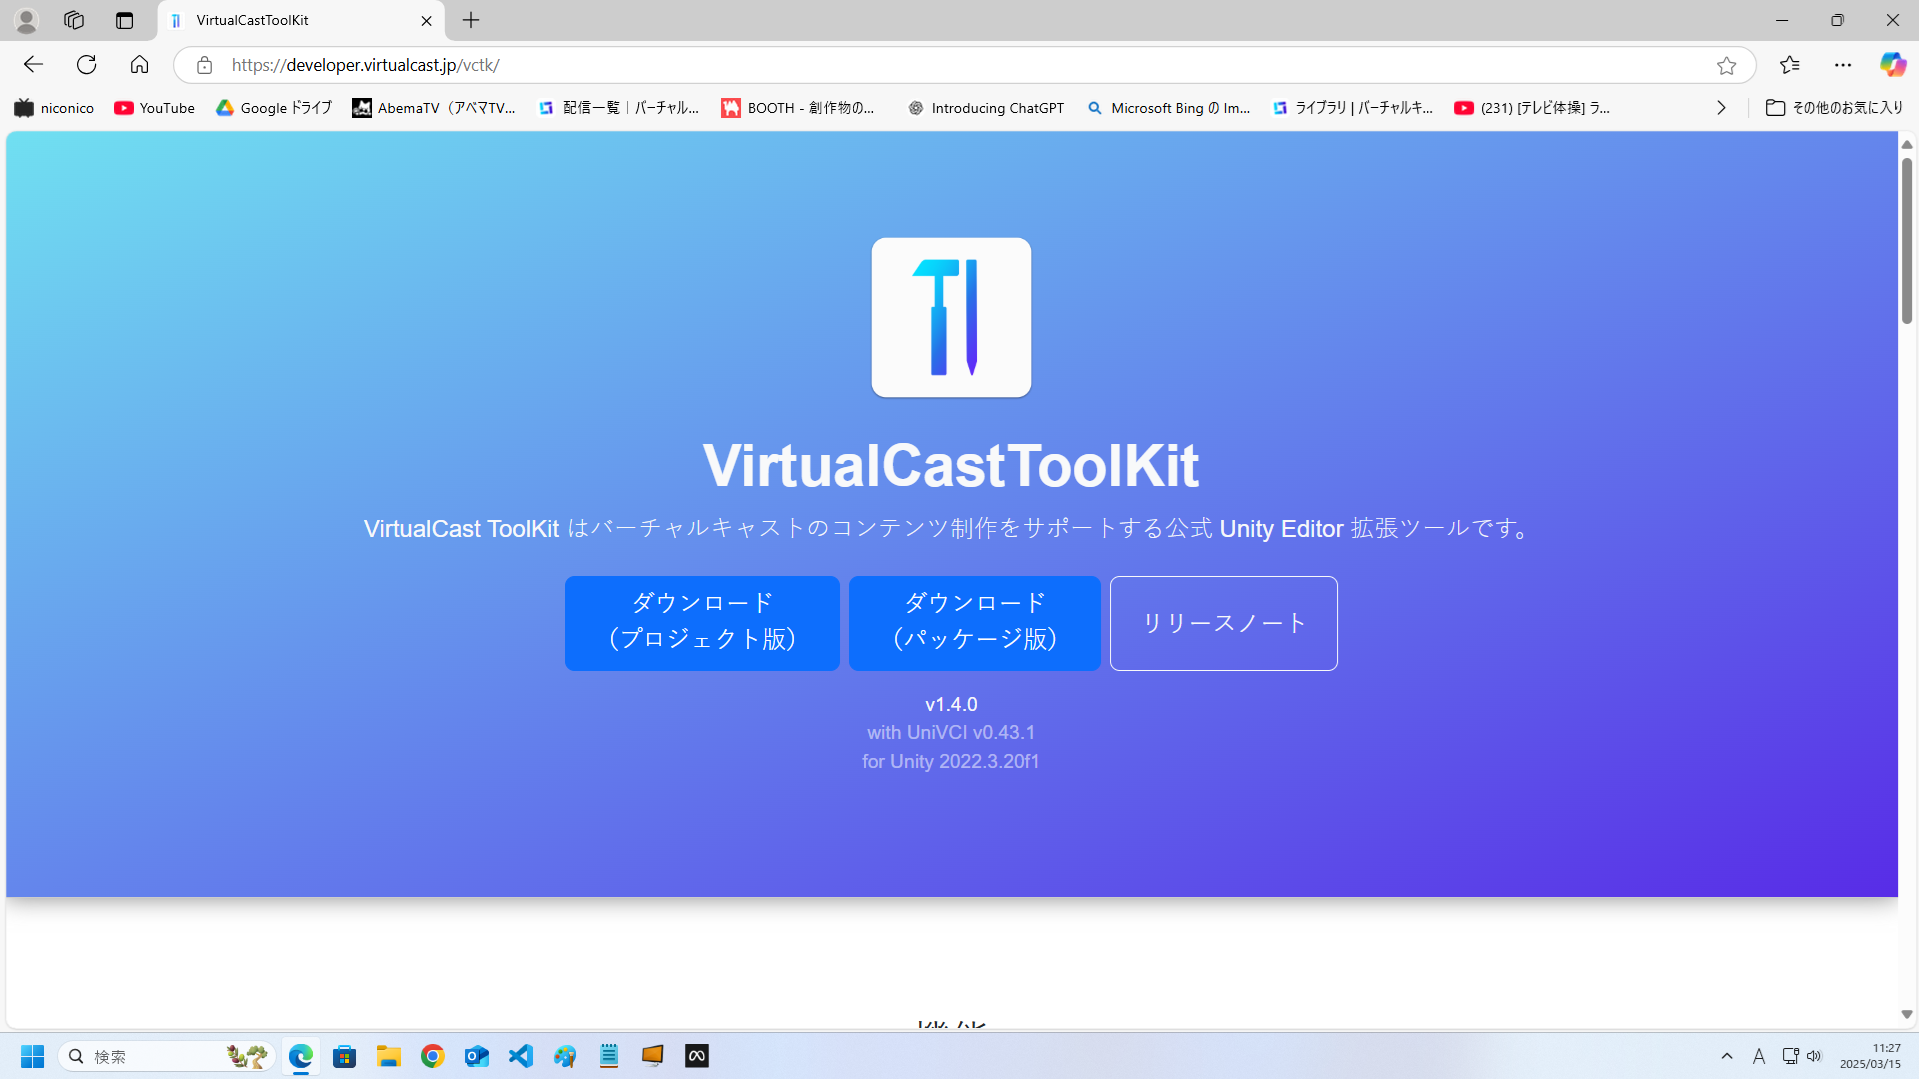The height and width of the screenshot is (1080, 1919).
Task: Open Outlook from the taskbar
Action: click(477, 1056)
